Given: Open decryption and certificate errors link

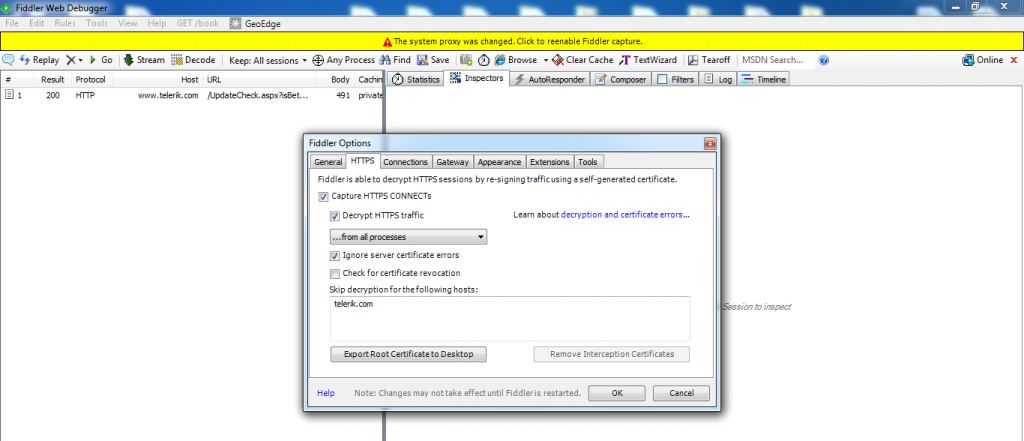Looking at the screenshot, I should [625, 215].
